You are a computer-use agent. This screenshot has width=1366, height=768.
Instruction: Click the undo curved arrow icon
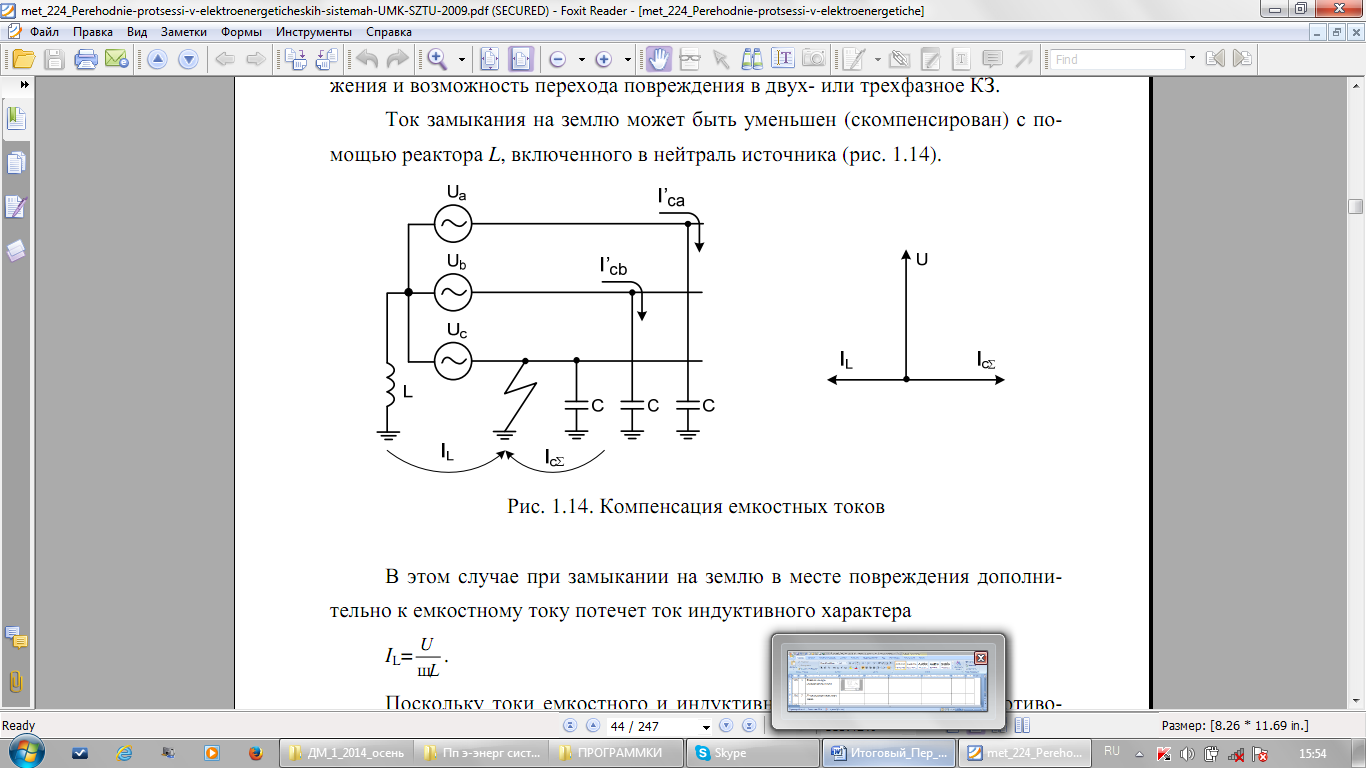(x=367, y=59)
